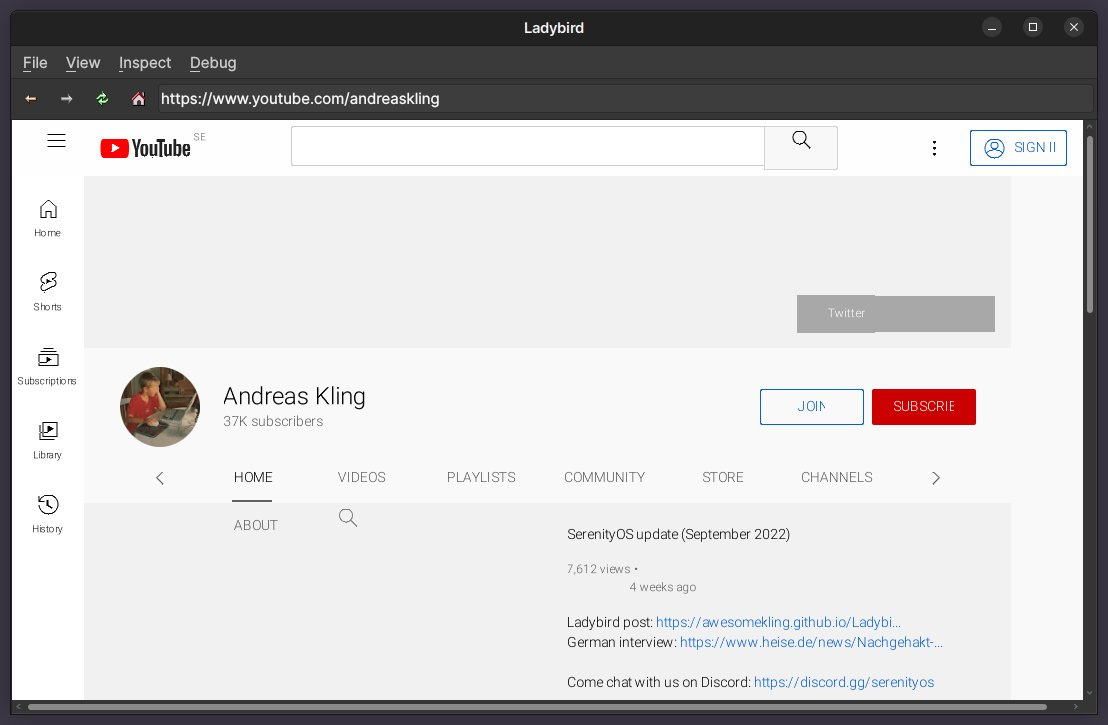Screen dimensions: 1108x725
Task: Click the red SUBSCRIBE button
Action: 924,407
